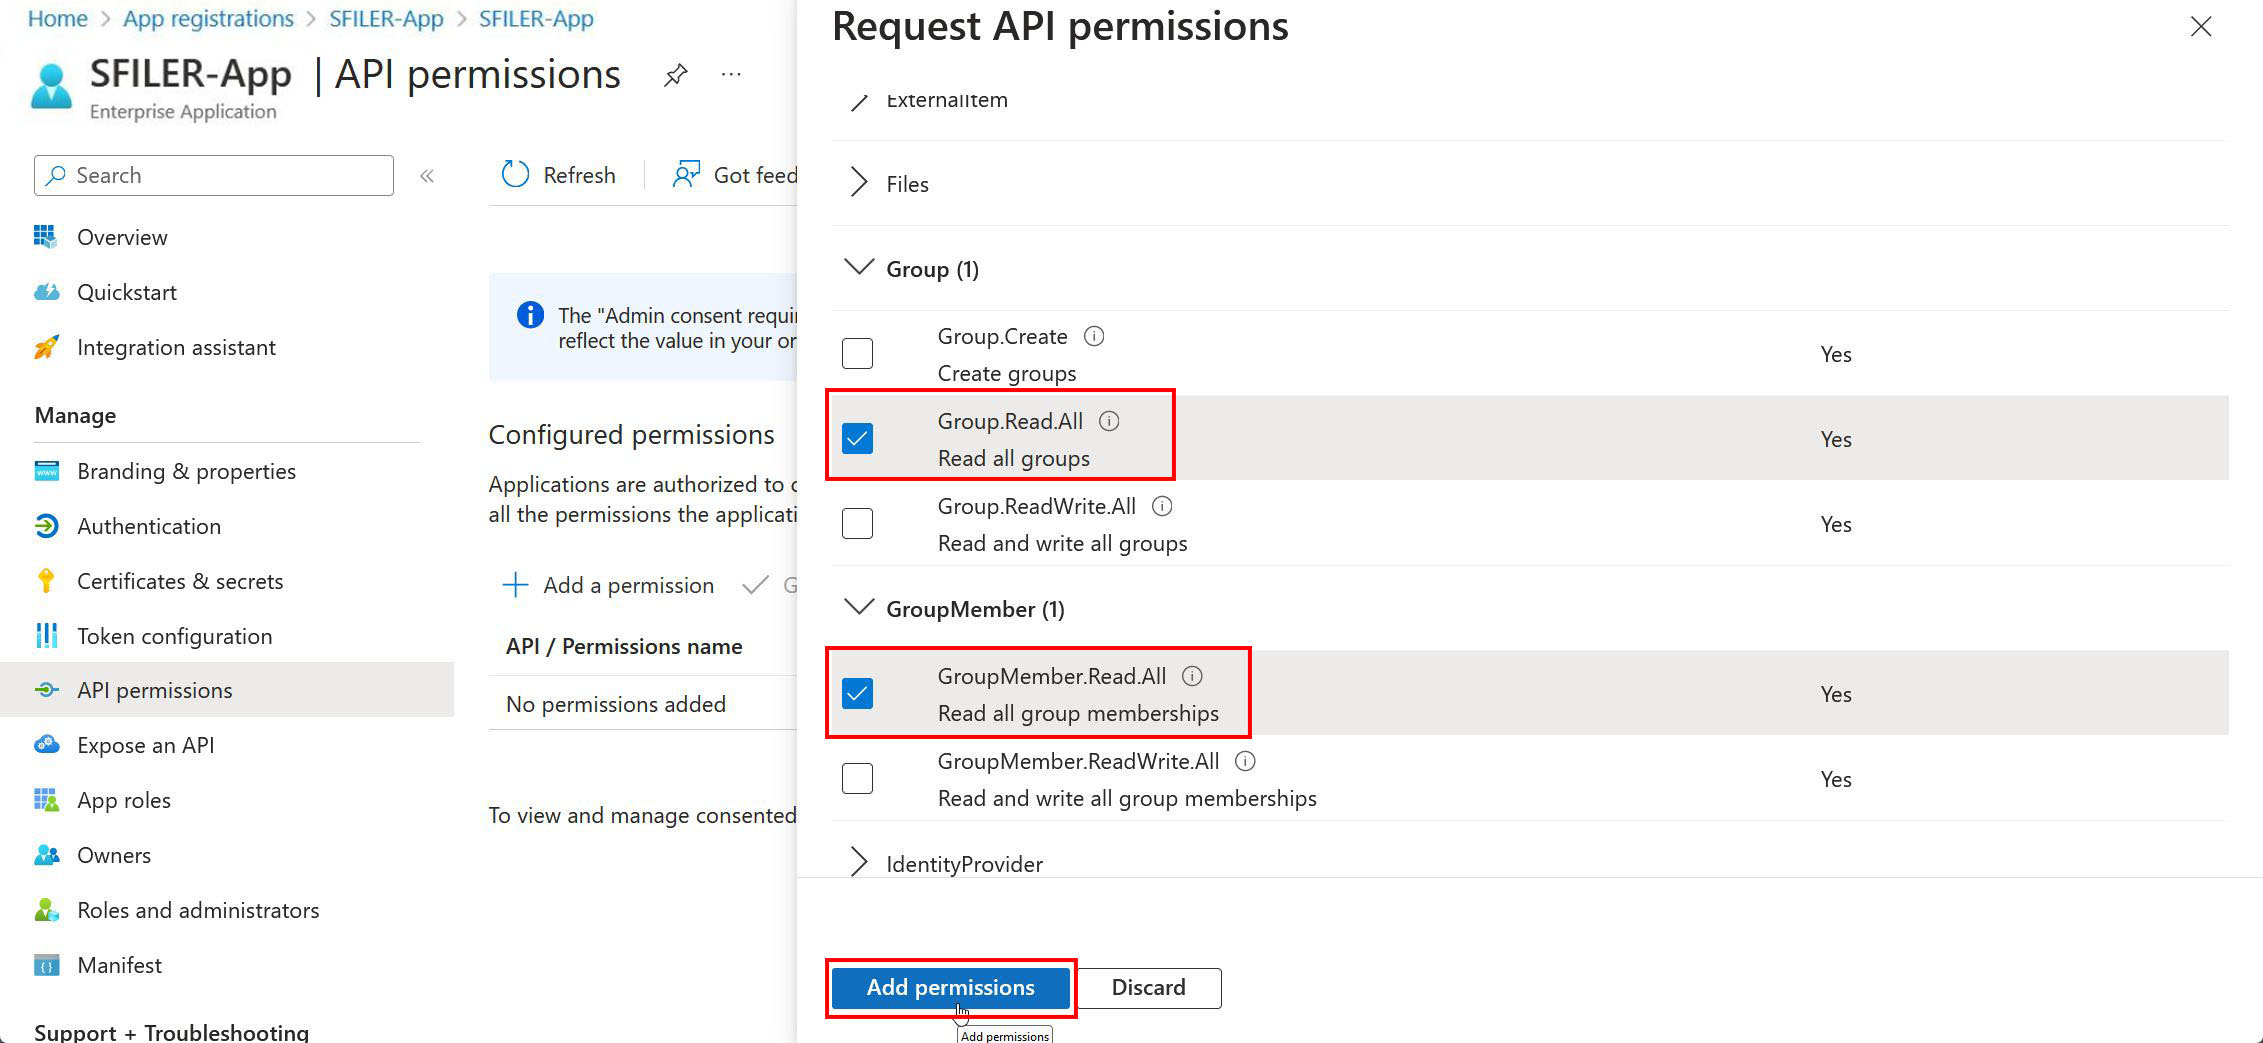
Task: Click the Expose an API cloud icon
Action: coord(46,745)
